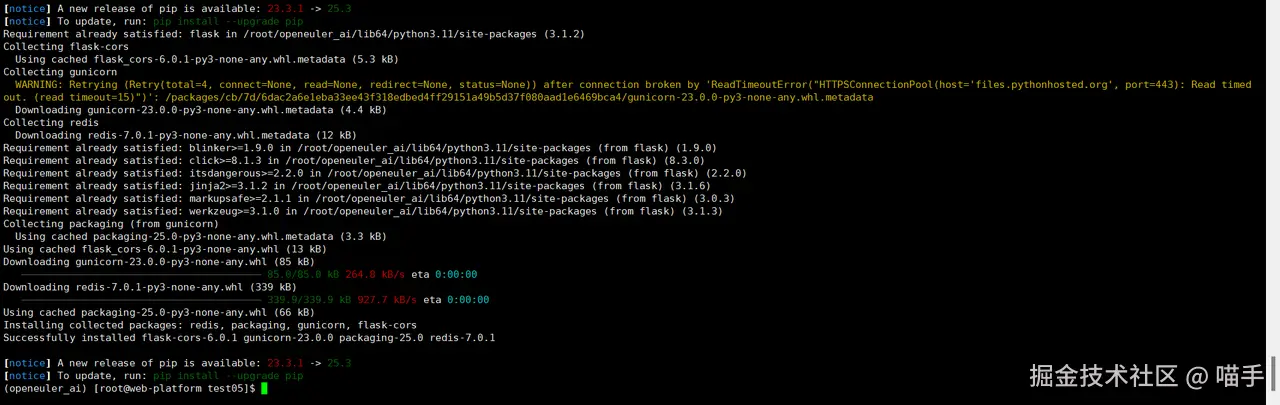
Task: Click the green terminal cursor block
Action: point(265,388)
